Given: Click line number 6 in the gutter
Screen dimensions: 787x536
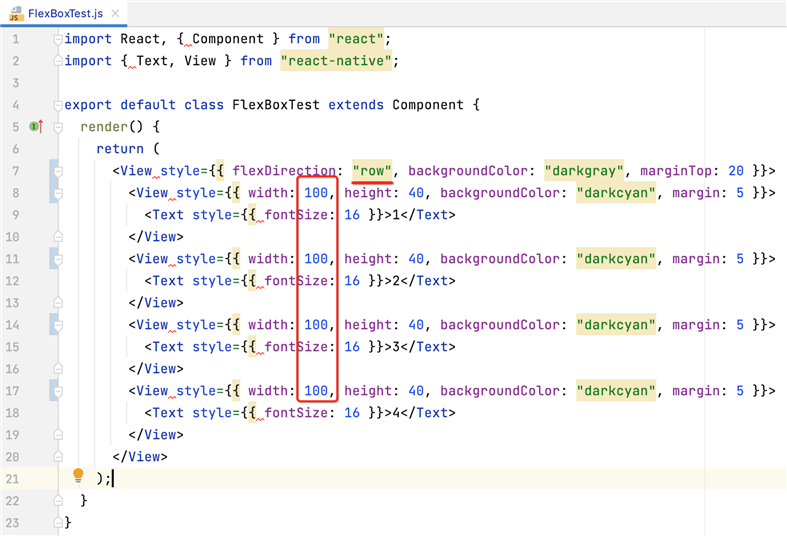Looking at the screenshot, I should click(x=16, y=149).
